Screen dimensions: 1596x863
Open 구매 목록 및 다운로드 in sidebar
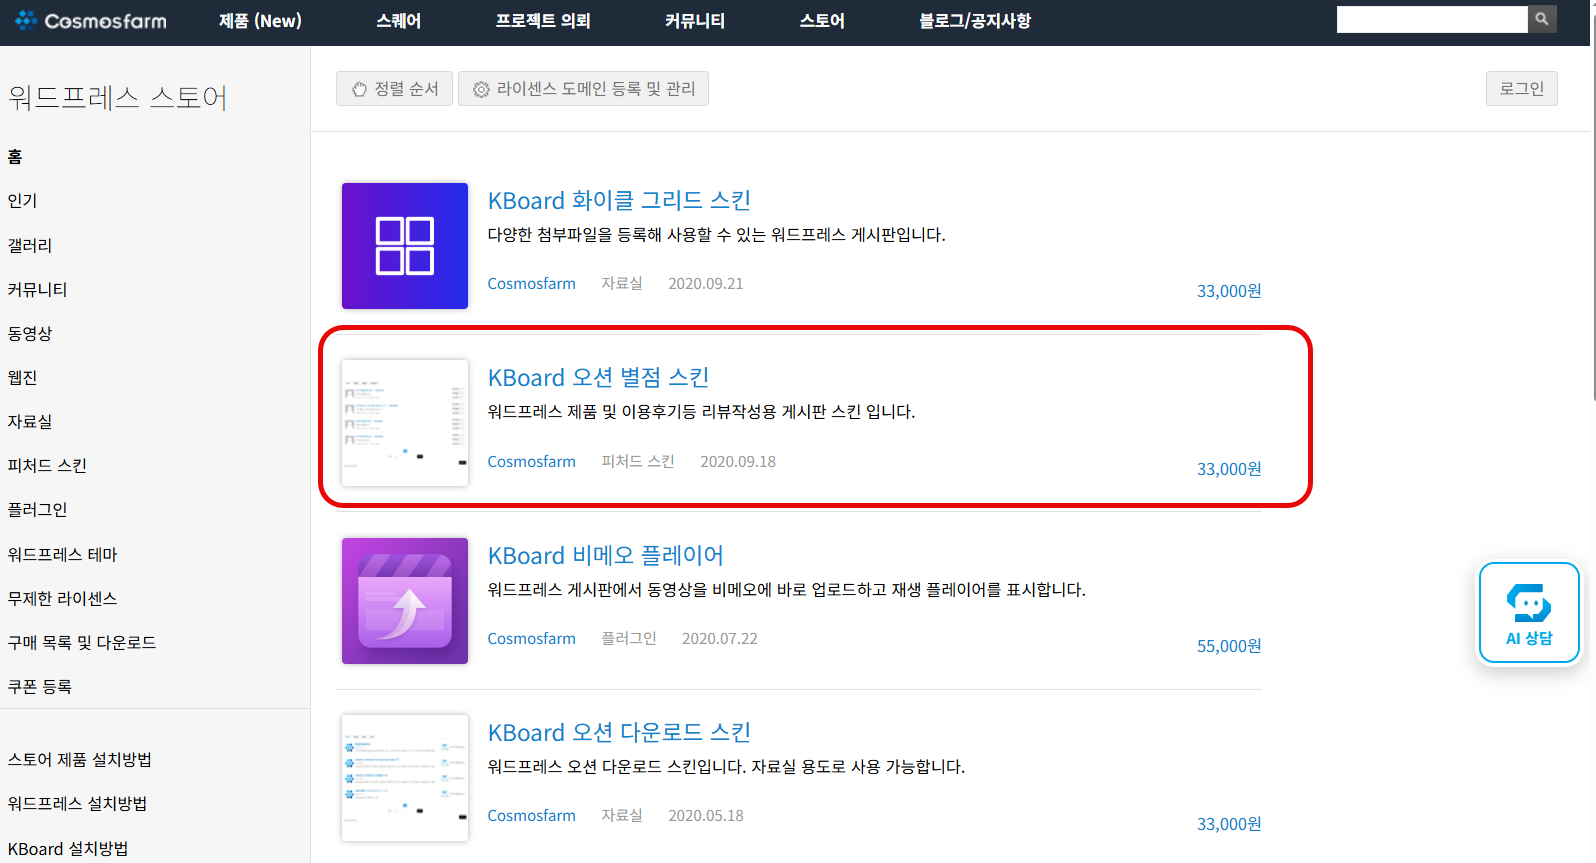(82, 642)
